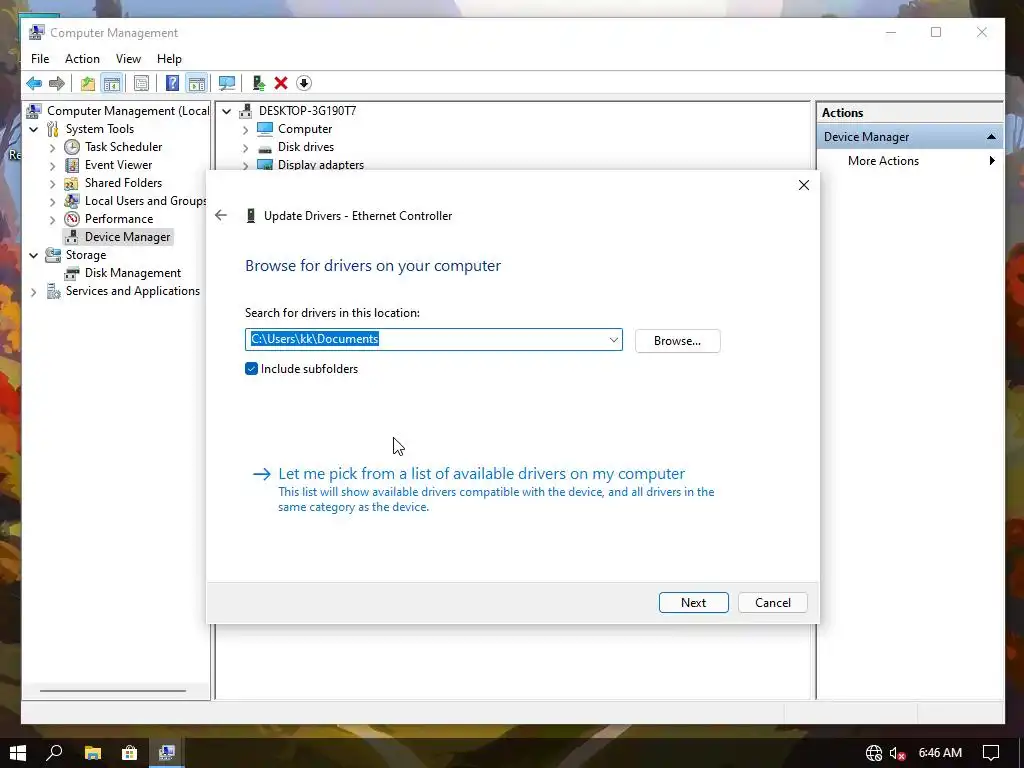Click the blue Help question mark icon
The image size is (1024, 768).
[x=172, y=84]
